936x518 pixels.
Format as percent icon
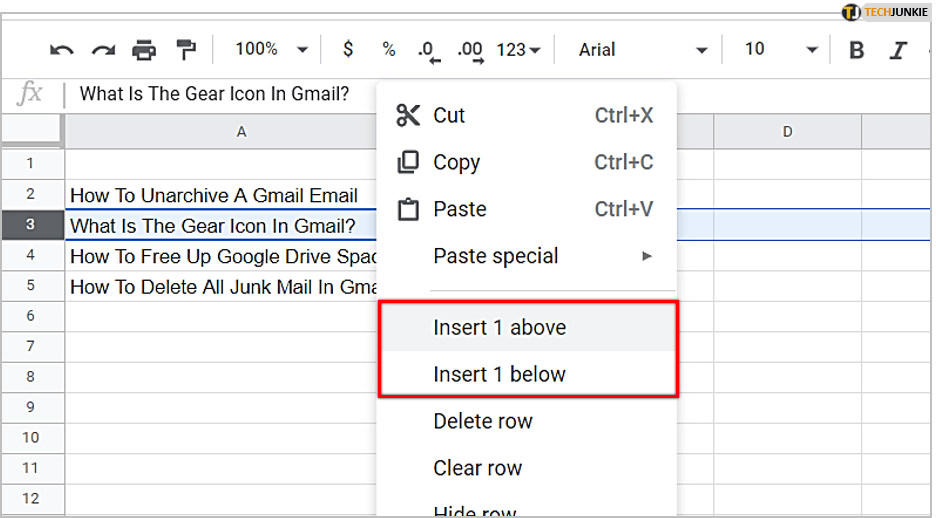[388, 50]
